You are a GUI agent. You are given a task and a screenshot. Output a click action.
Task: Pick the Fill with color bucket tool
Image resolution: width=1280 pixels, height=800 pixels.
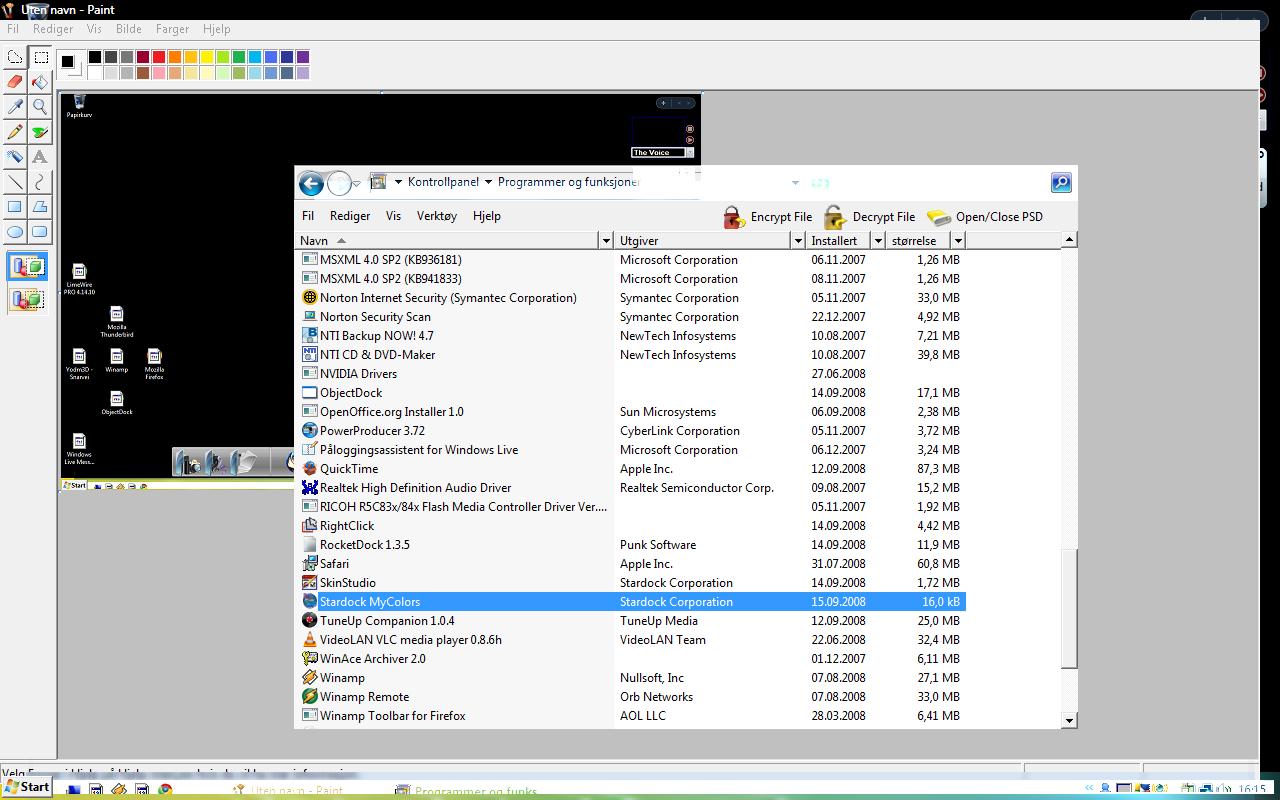[x=40, y=82]
